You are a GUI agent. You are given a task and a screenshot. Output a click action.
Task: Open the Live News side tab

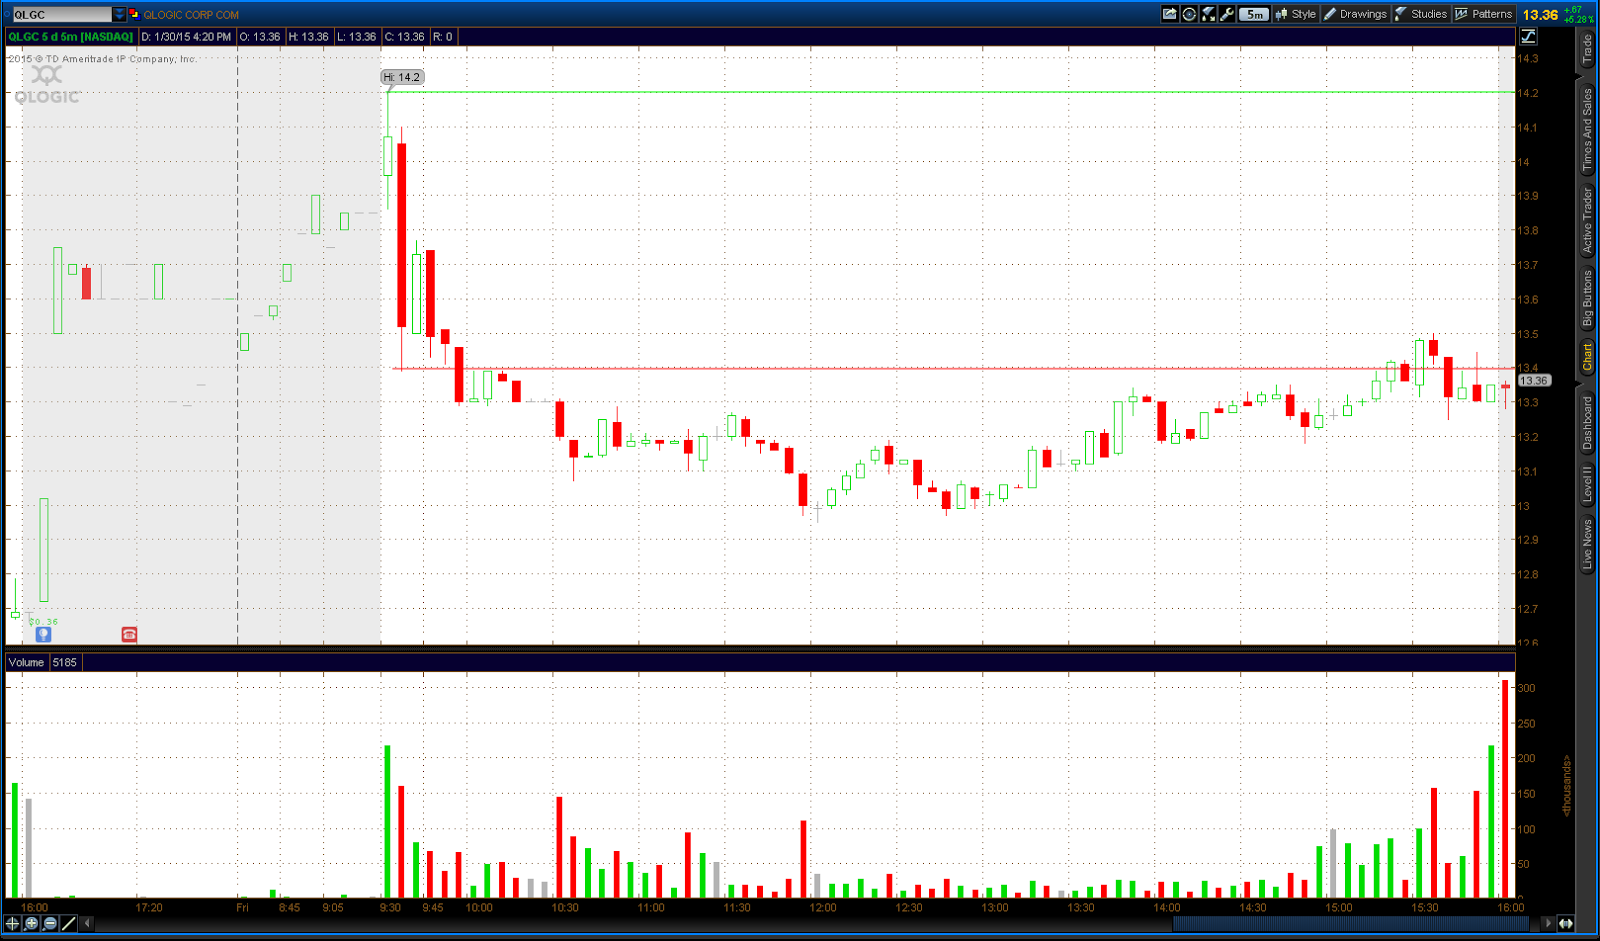click(x=1587, y=545)
